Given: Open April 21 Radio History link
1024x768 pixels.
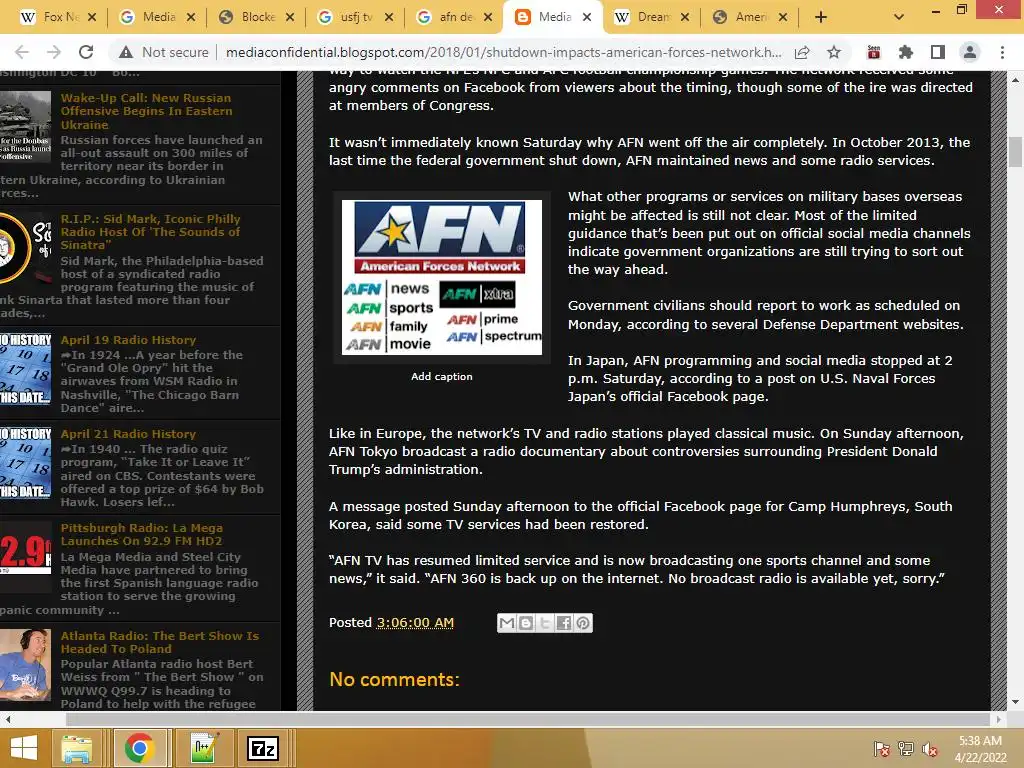Looking at the screenshot, I should pyautogui.click(x=128, y=434).
